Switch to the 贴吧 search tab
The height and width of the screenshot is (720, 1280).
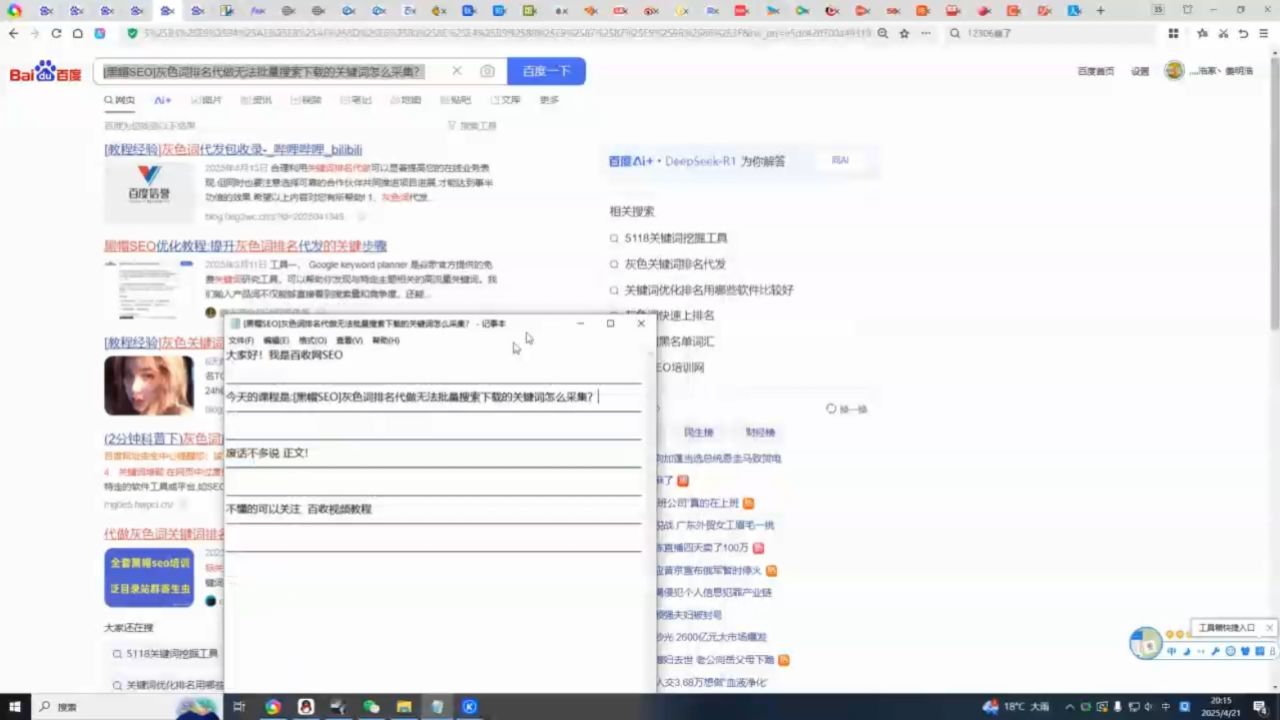[x=455, y=100]
